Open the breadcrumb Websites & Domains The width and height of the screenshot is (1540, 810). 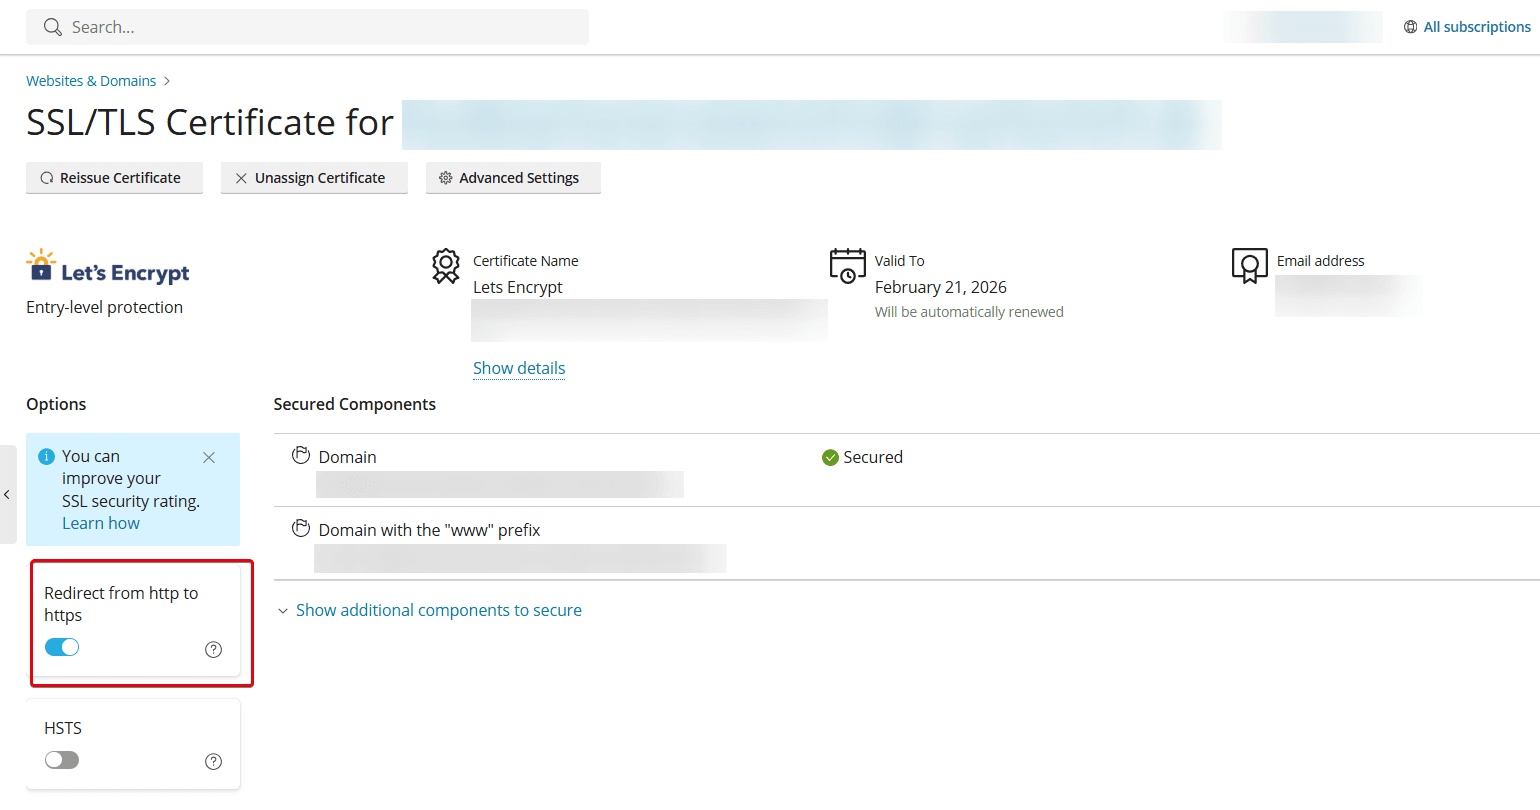click(91, 80)
